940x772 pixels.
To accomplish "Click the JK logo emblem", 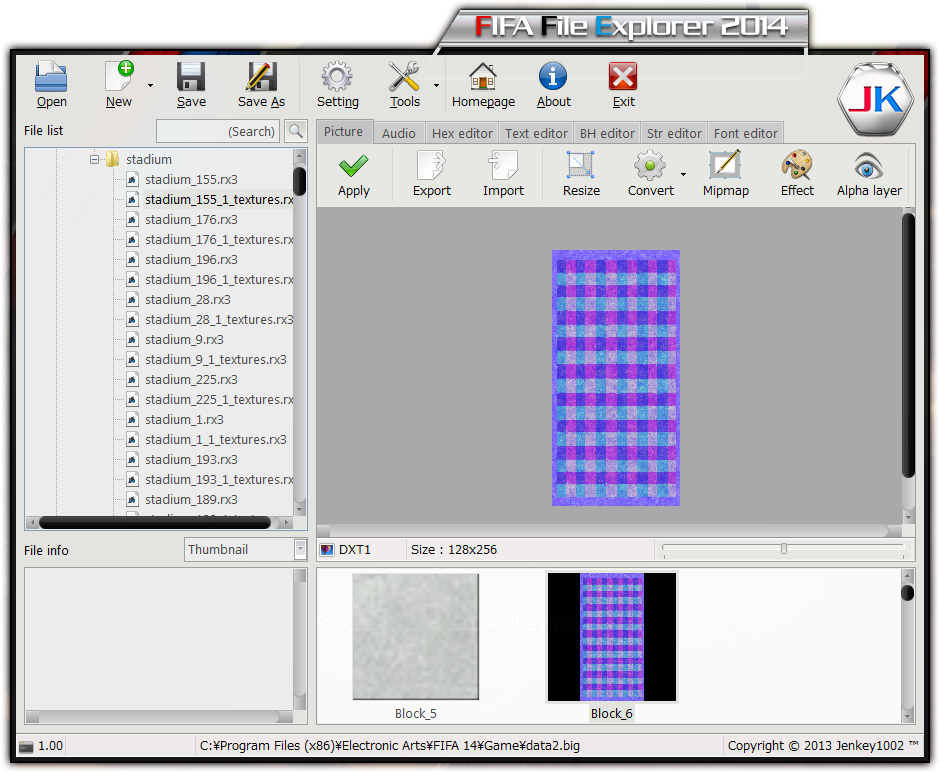I will click(876, 99).
